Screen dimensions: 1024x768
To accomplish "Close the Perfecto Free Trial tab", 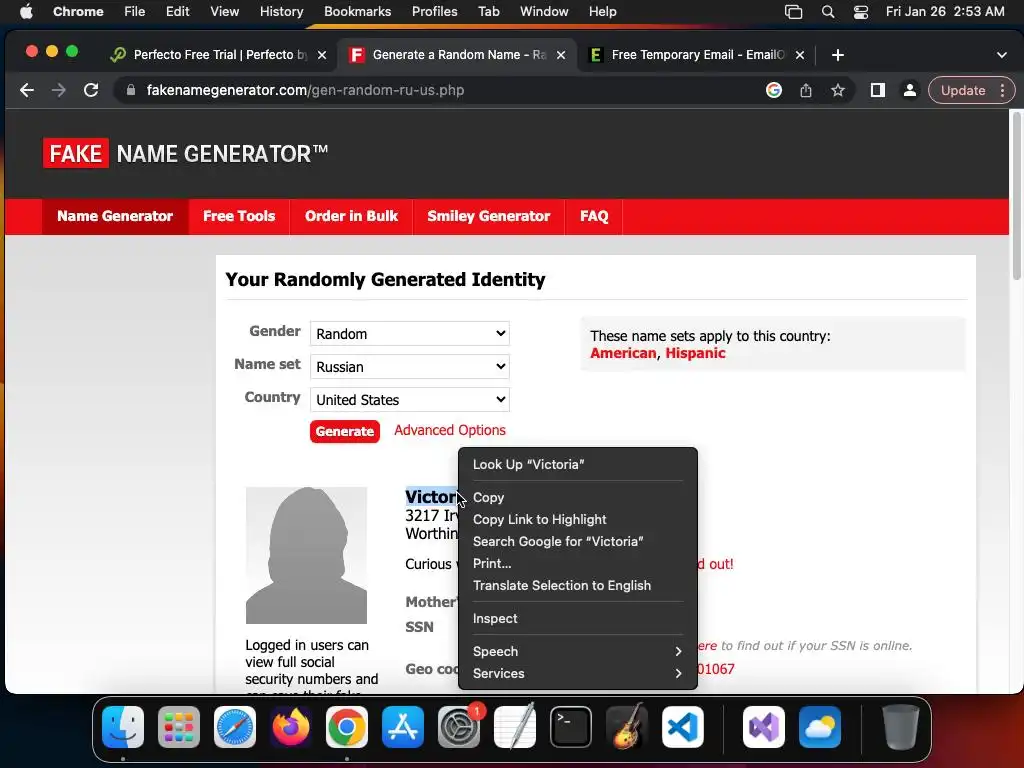I will tap(322, 55).
